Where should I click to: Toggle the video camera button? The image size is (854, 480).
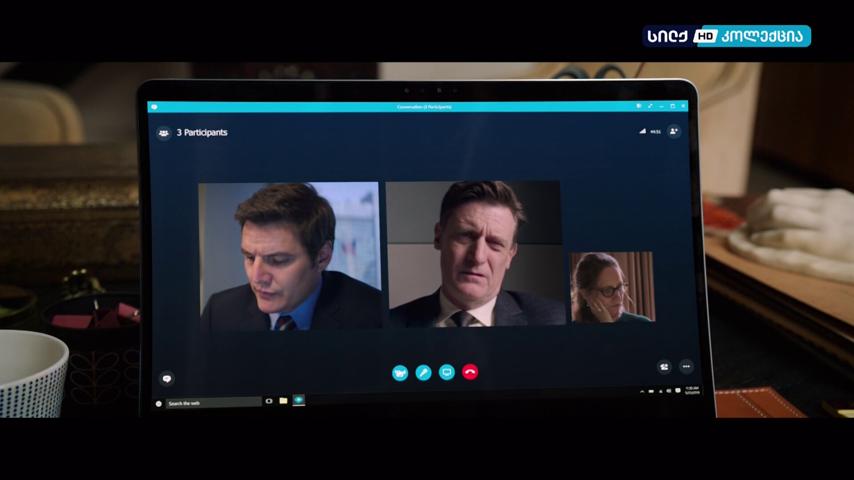click(400, 373)
